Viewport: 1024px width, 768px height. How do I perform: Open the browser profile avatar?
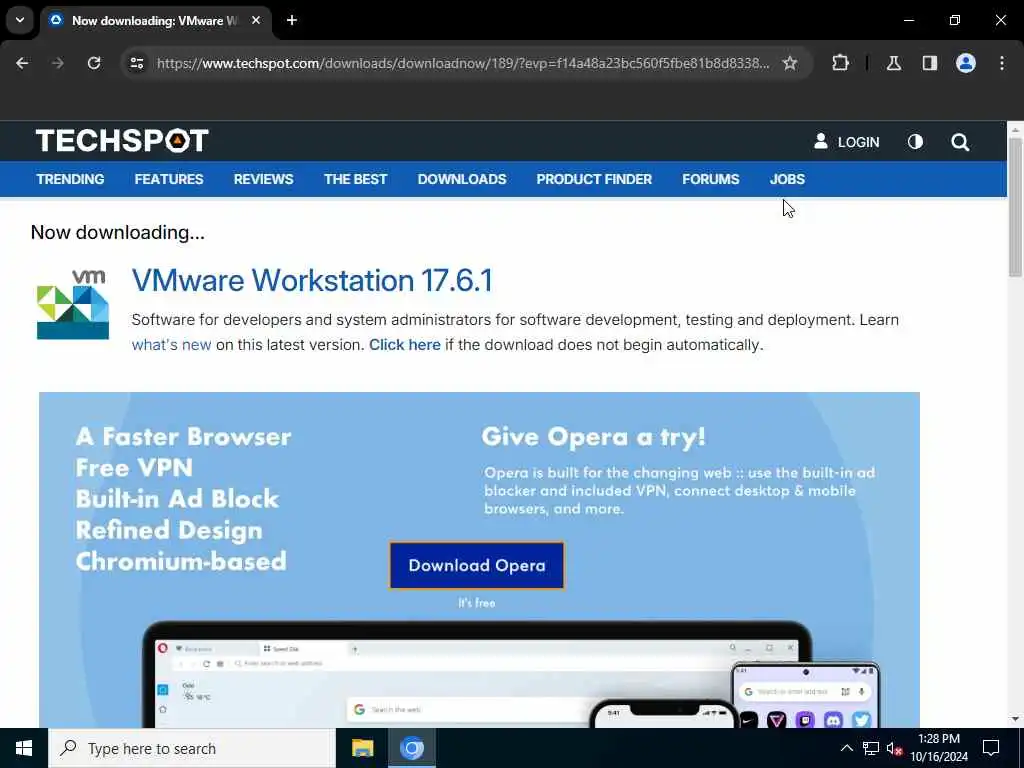pyautogui.click(x=966, y=63)
